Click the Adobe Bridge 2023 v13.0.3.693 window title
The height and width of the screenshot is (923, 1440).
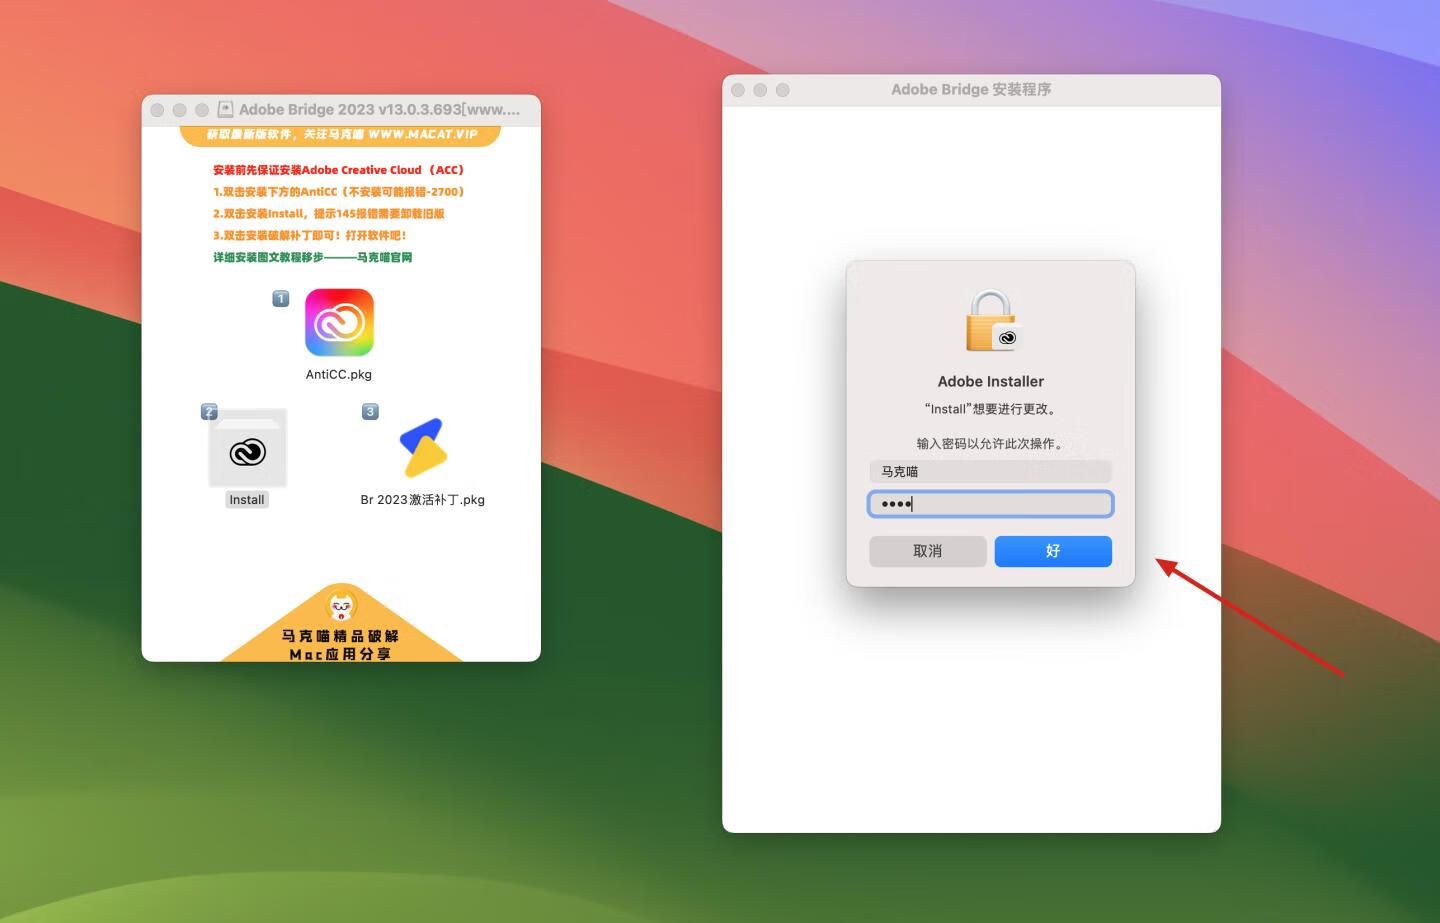pos(379,109)
